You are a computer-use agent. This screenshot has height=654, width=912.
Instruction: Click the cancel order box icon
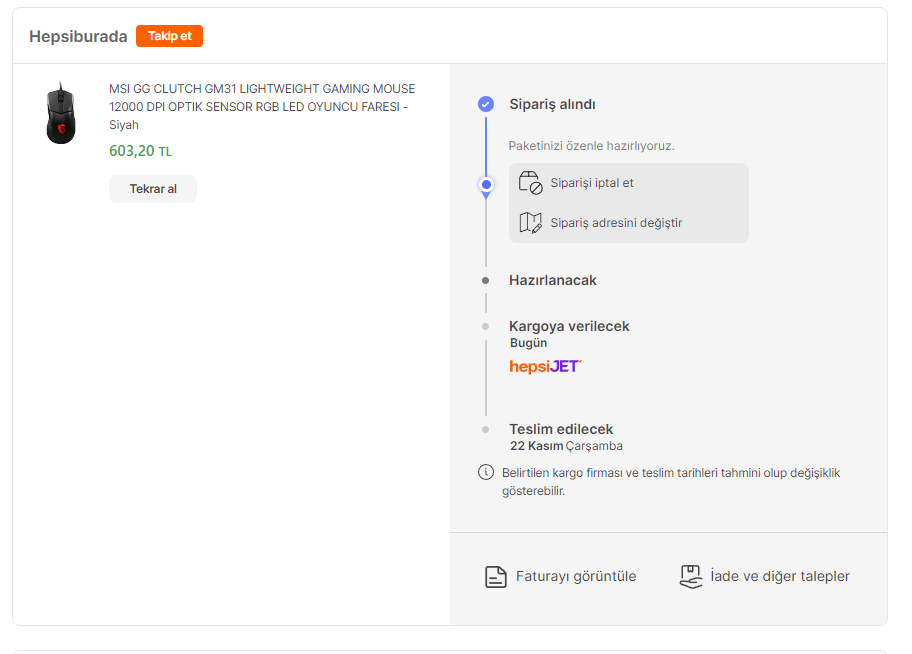[x=530, y=183]
